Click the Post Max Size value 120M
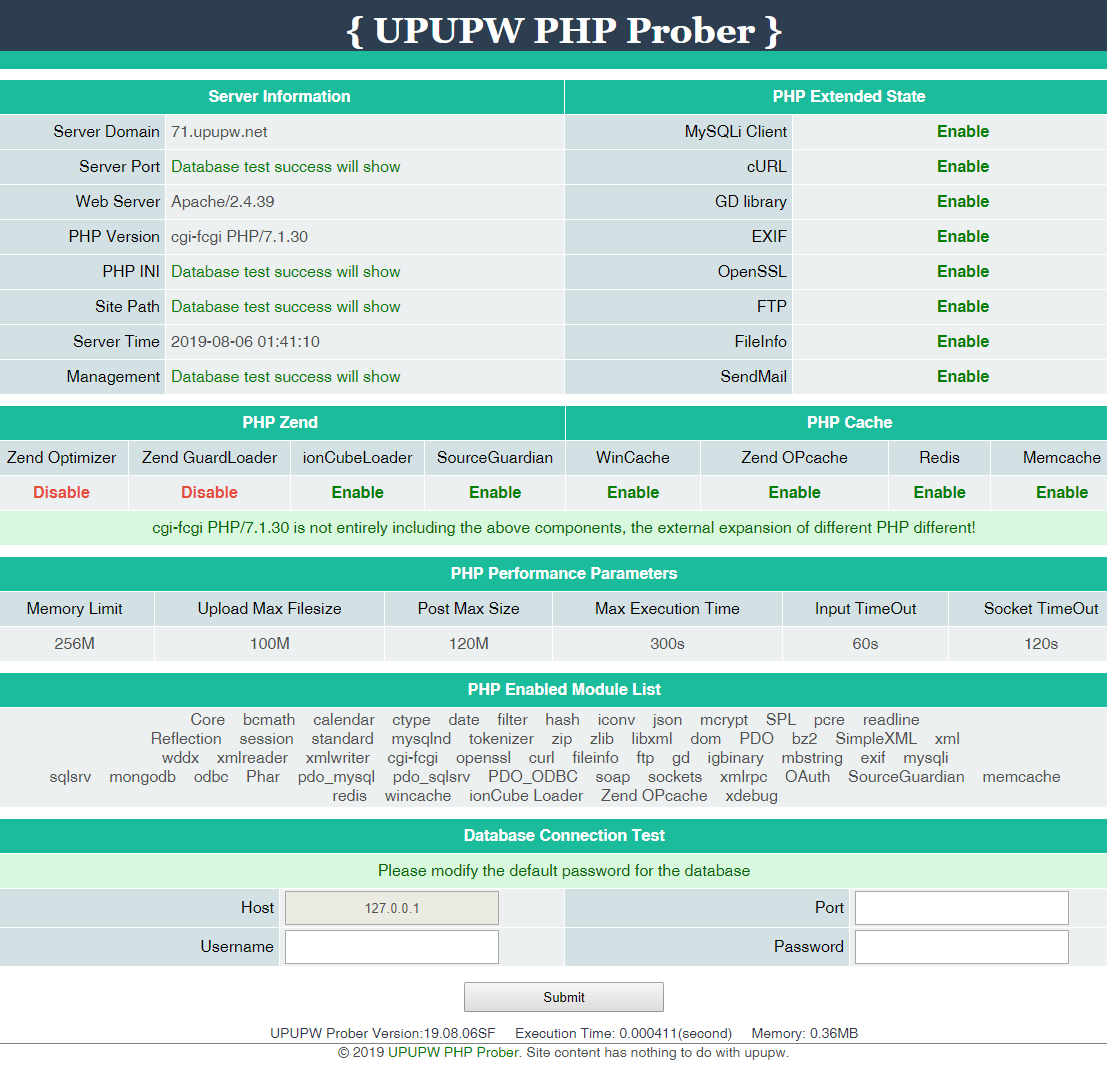This screenshot has height=1070, width=1107. [469, 644]
